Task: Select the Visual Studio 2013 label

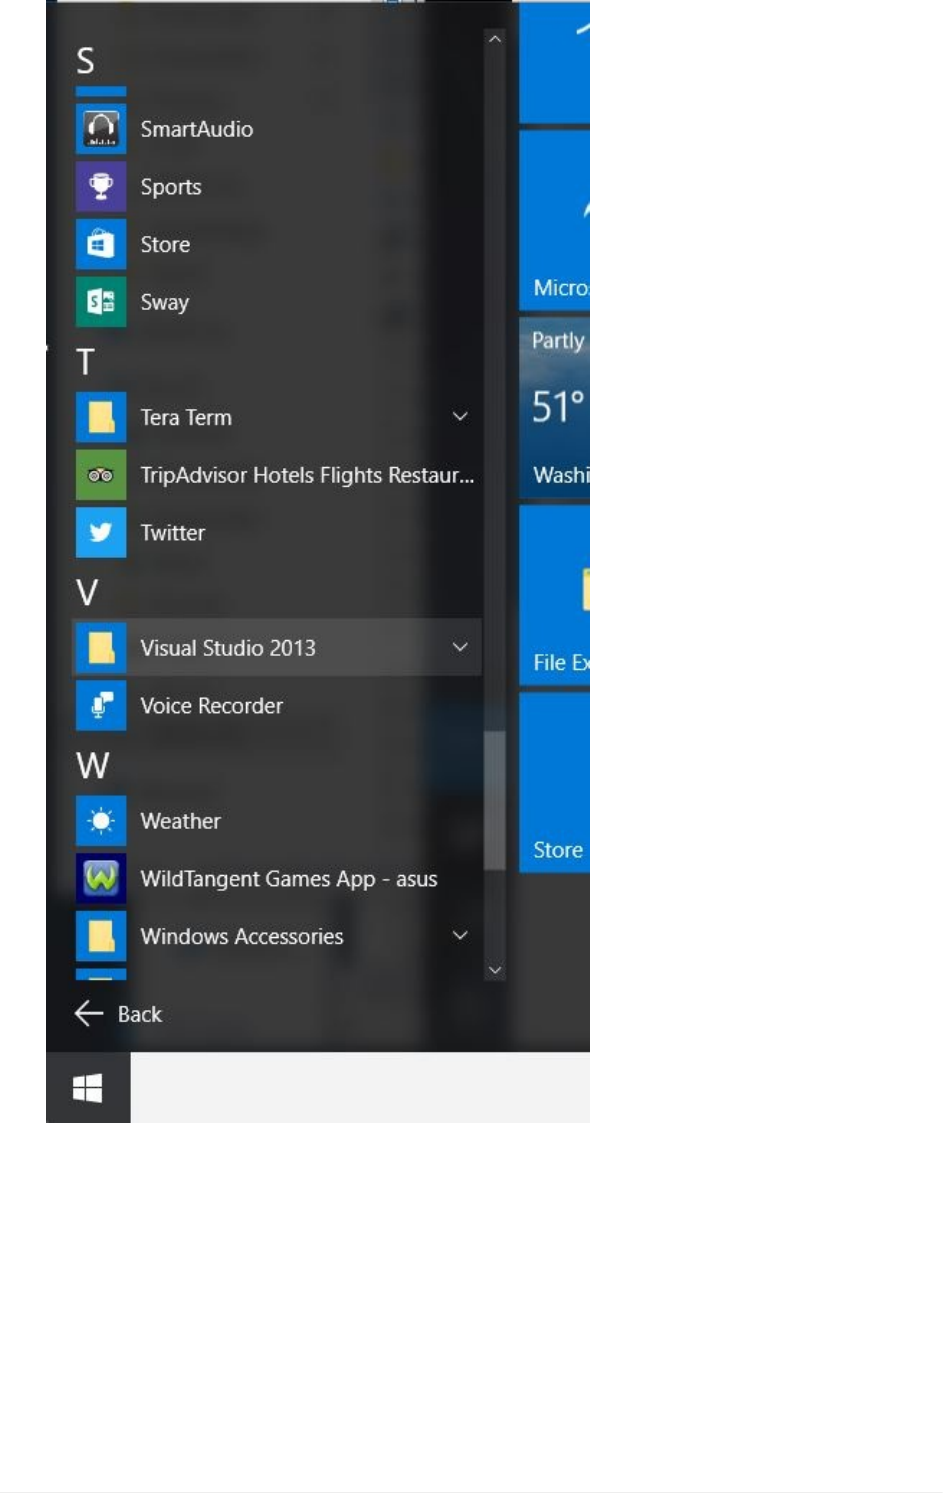Action: 228,648
